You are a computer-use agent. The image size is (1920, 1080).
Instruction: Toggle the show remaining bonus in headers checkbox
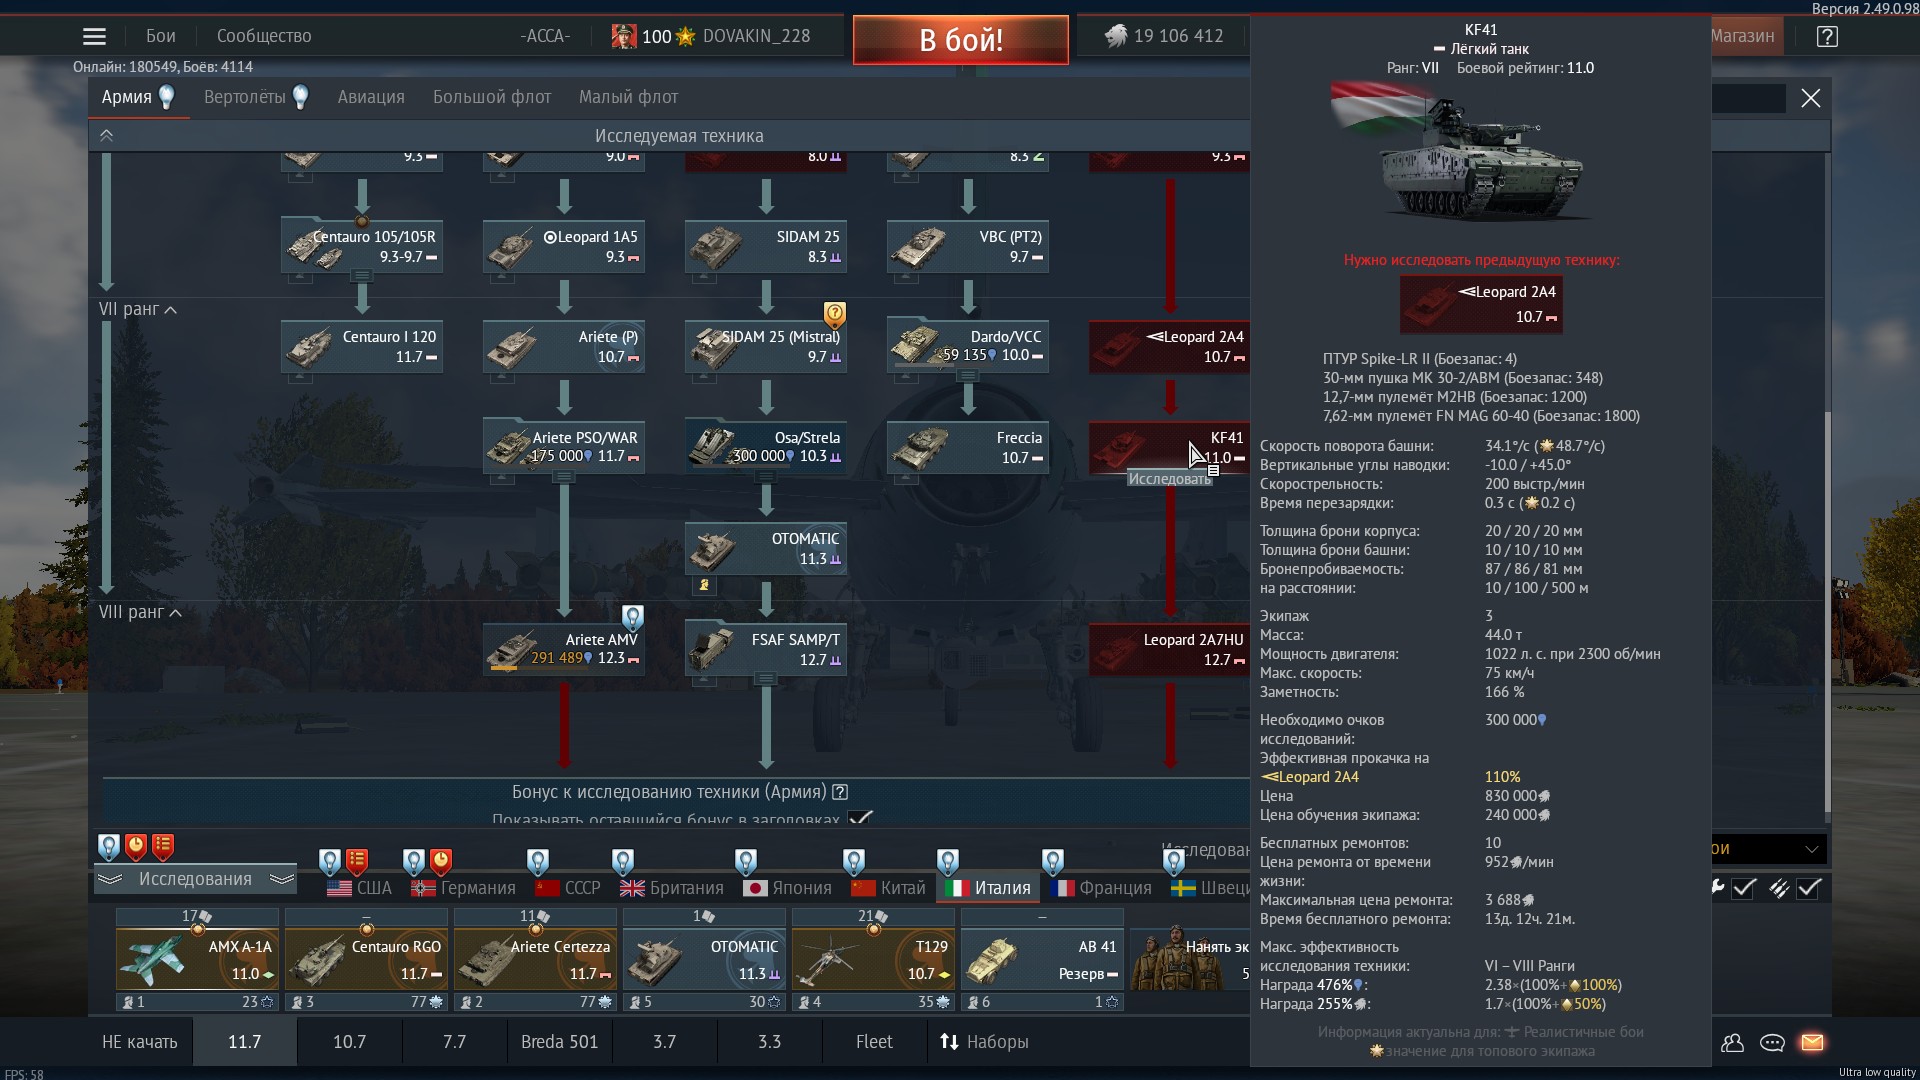860,819
